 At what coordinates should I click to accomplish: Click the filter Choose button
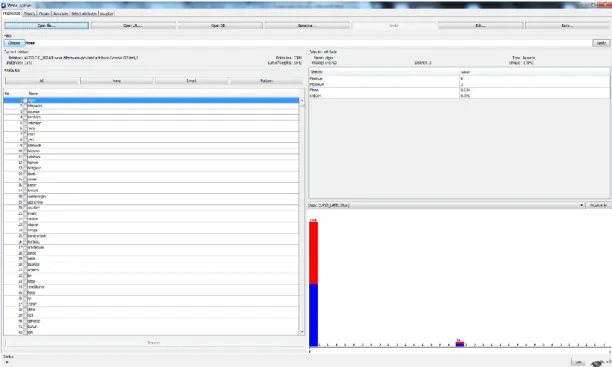[14, 43]
